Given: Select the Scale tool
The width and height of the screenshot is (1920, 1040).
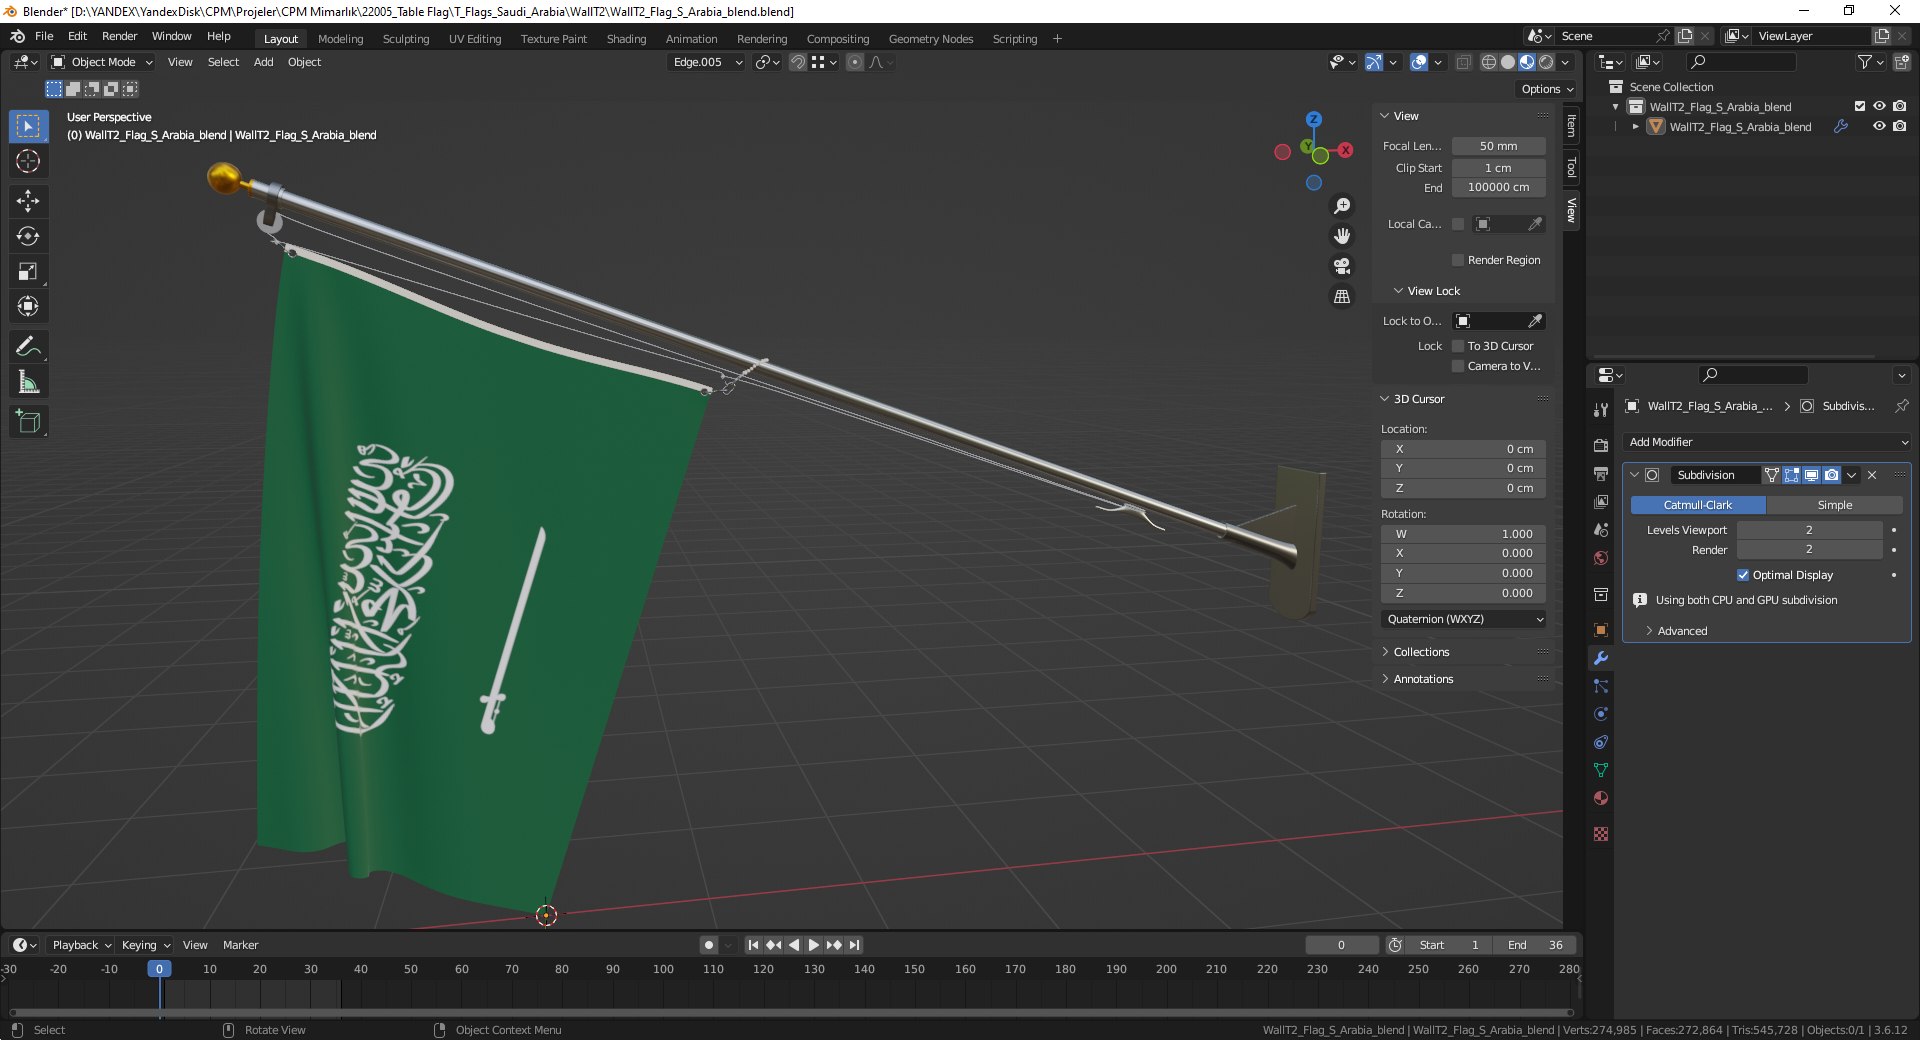Looking at the screenshot, I should tap(28, 271).
